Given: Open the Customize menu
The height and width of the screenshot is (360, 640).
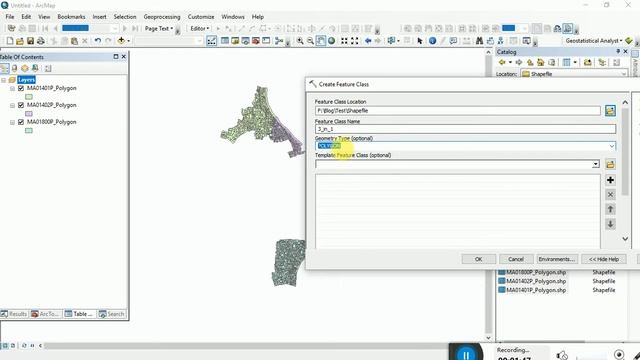Looking at the screenshot, I should [201, 17].
